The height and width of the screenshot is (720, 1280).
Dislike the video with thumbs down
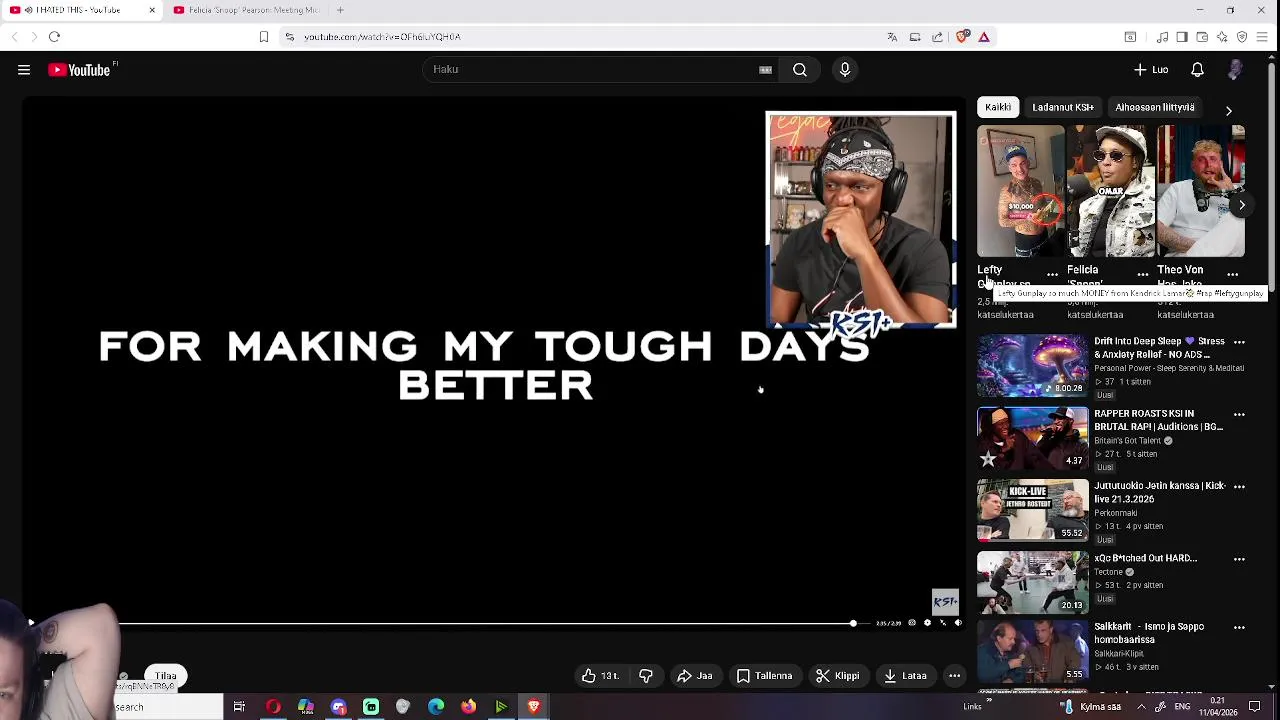point(646,676)
